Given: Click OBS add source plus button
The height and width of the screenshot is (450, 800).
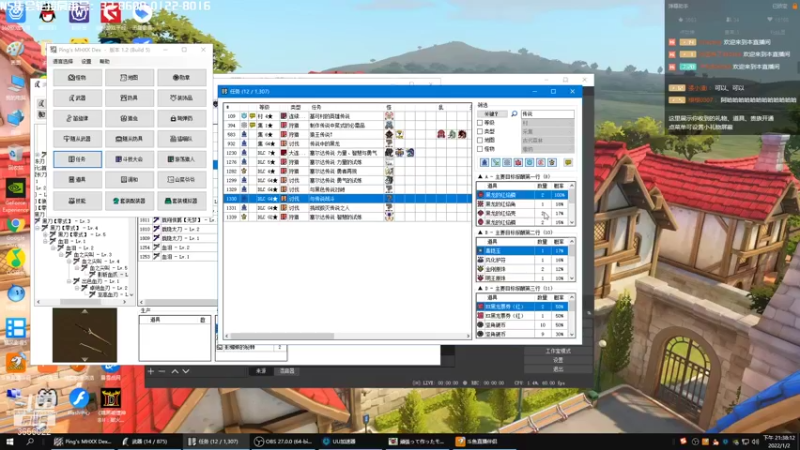Looking at the screenshot, I should pyautogui.click(x=151, y=371).
